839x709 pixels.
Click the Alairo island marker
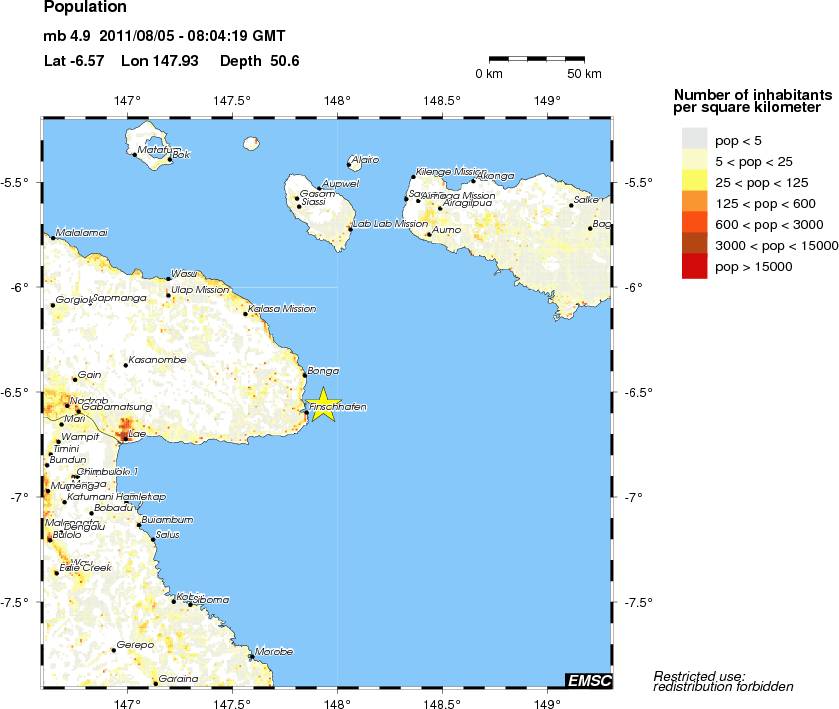tap(348, 164)
